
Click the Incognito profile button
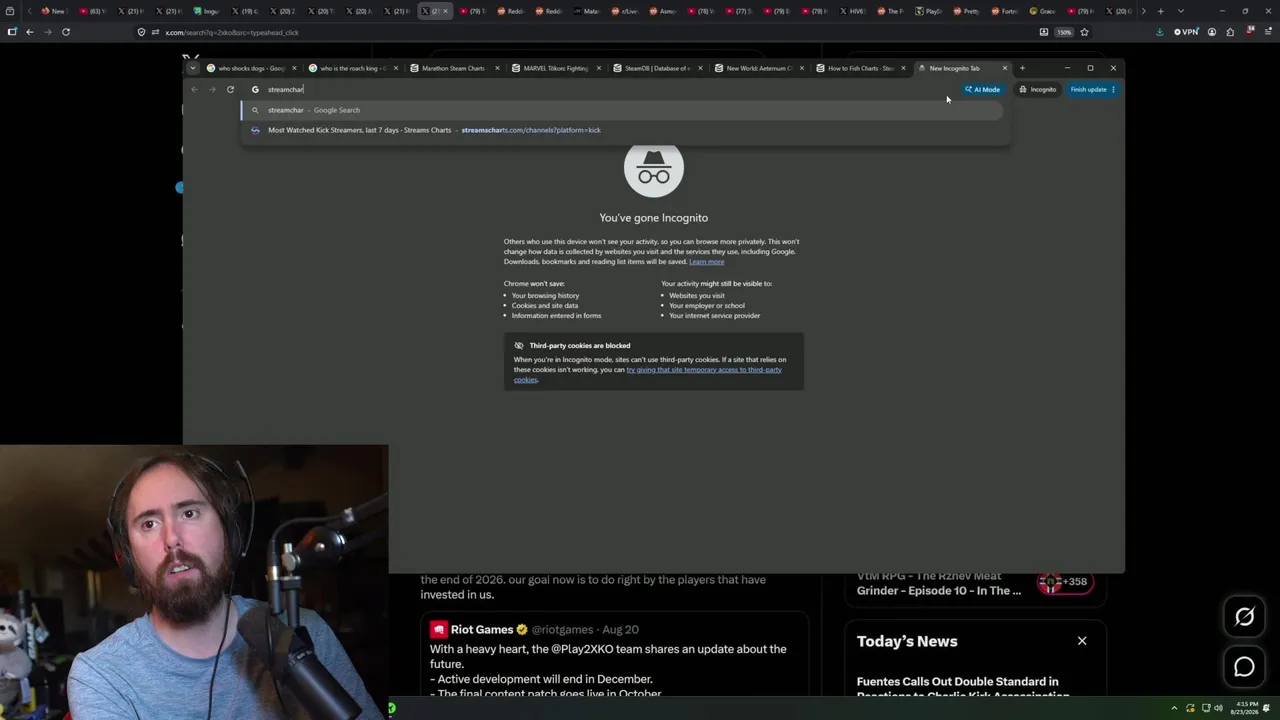tap(1037, 90)
